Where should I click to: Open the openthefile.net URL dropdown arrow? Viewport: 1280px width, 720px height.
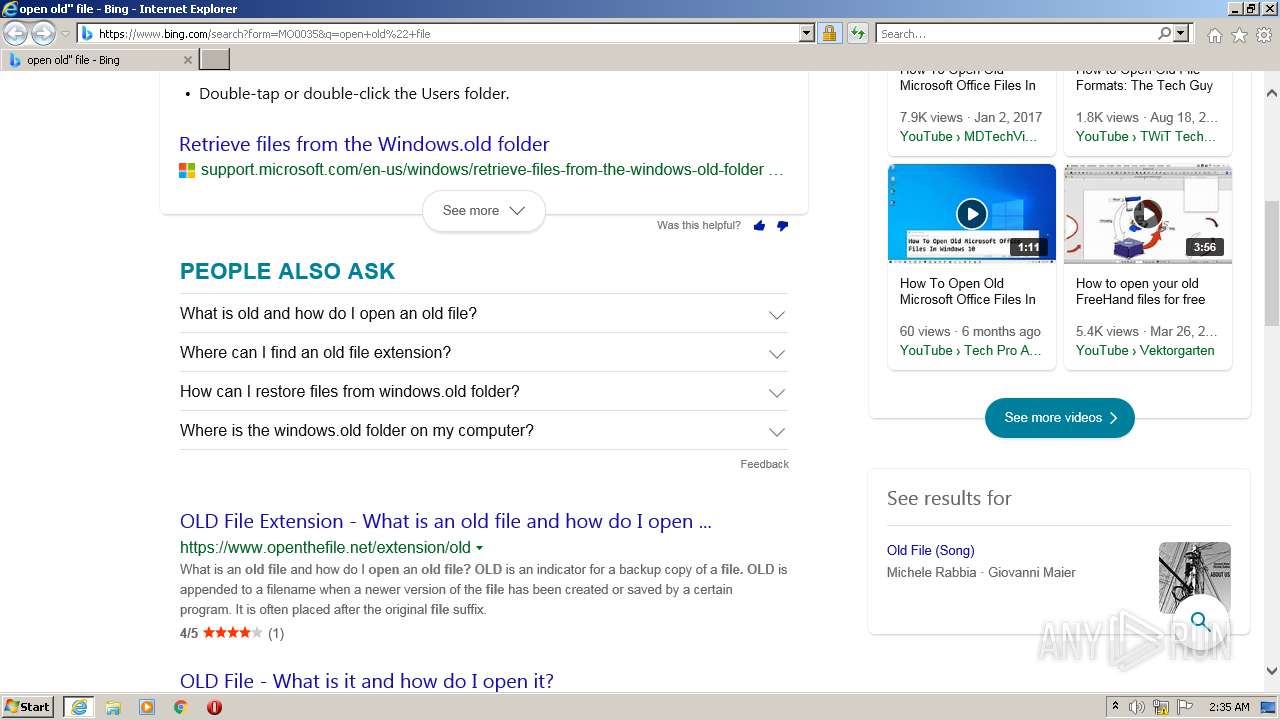[480, 548]
